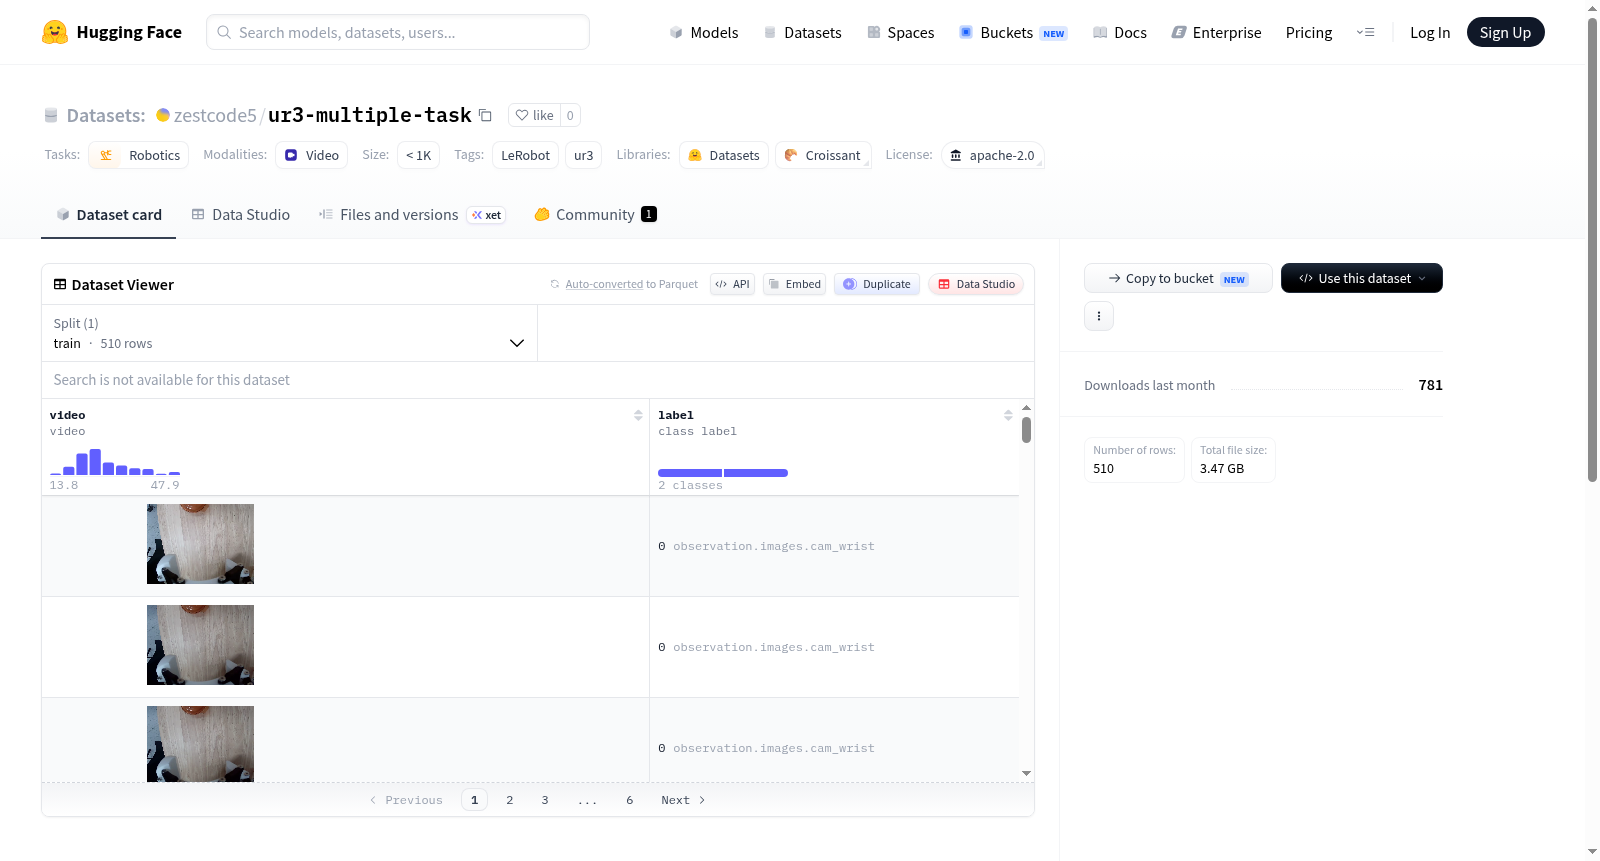Expand the train split dropdown

[x=290, y=333]
